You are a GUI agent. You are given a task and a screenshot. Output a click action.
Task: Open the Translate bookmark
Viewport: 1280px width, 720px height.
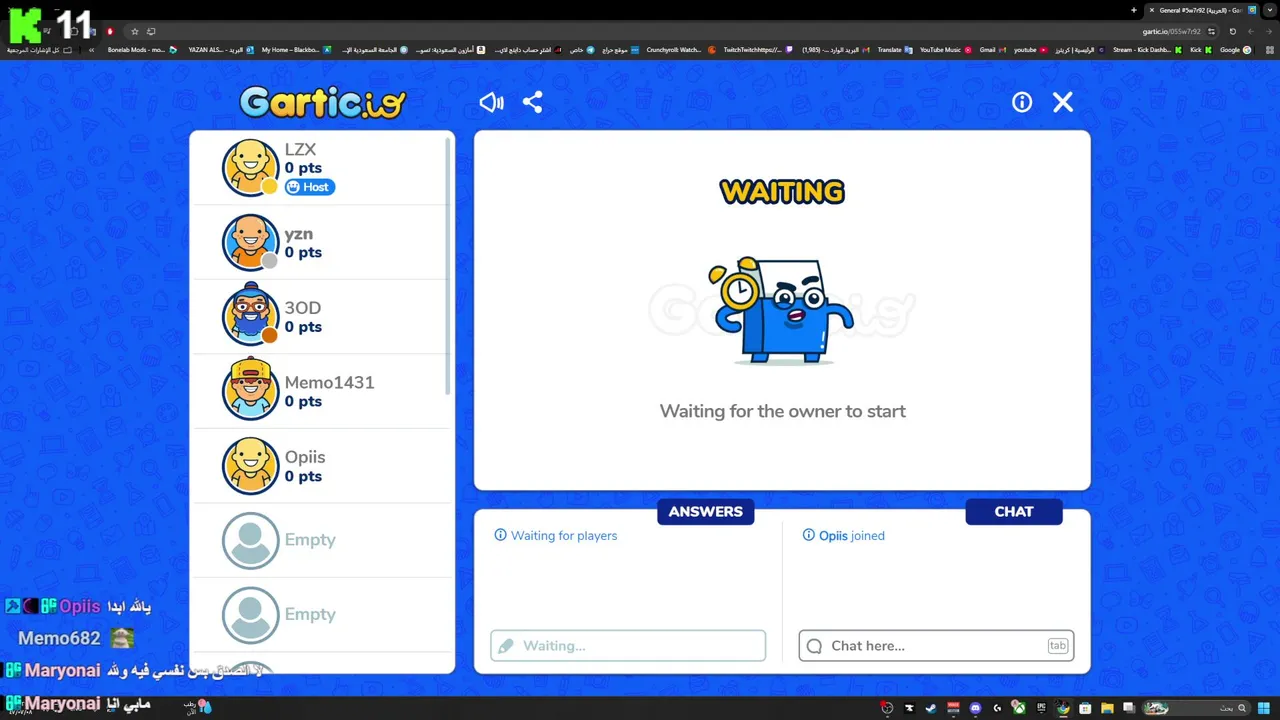click(895, 50)
